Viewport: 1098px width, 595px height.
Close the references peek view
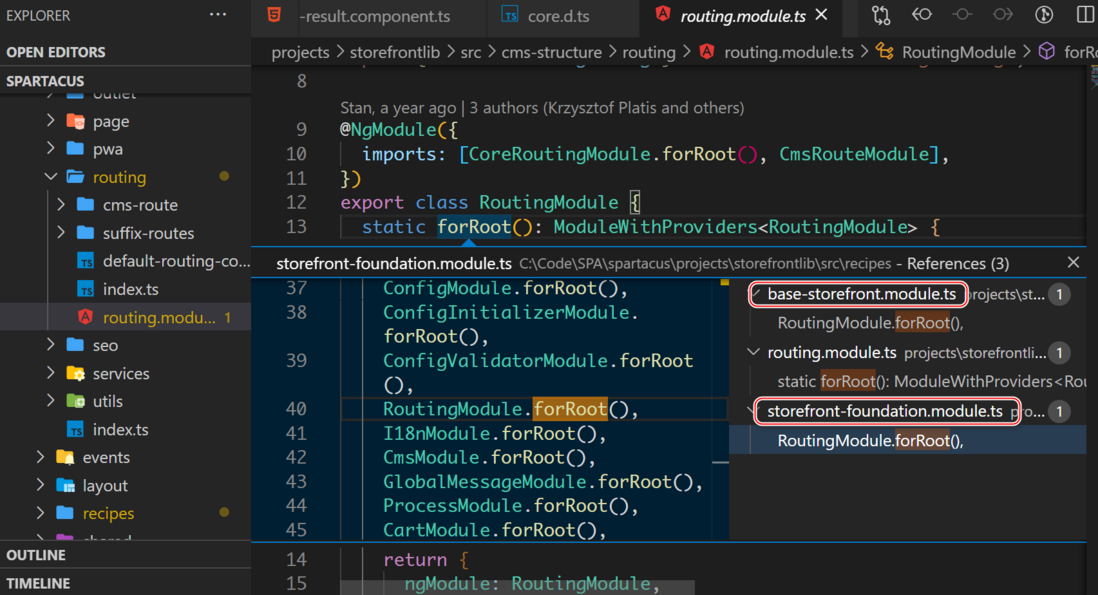point(1073,262)
